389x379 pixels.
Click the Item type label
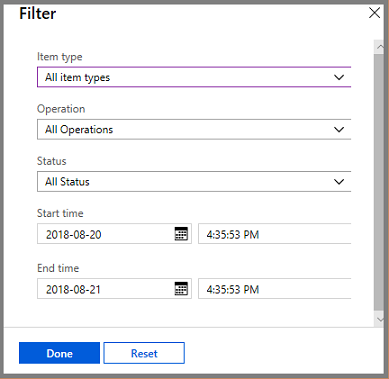pyautogui.click(x=60, y=57)
